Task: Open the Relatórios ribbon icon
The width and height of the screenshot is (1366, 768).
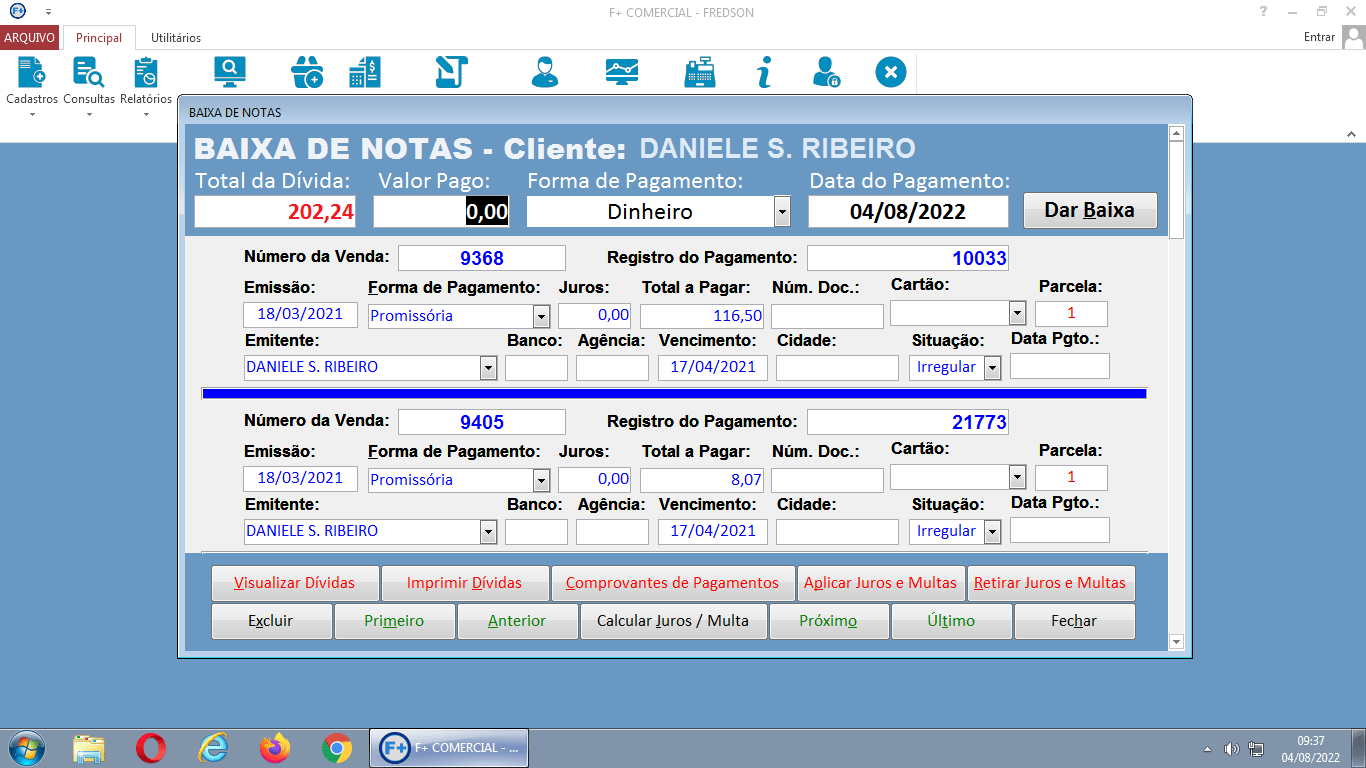Action: (x=146, y=73)
